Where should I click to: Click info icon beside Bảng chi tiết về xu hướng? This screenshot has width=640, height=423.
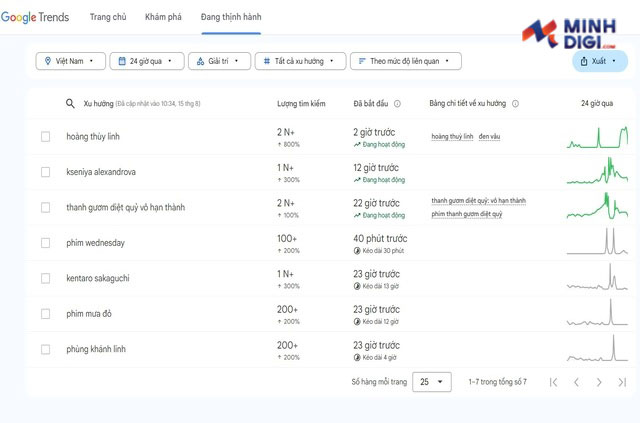[x=516, y=104]
